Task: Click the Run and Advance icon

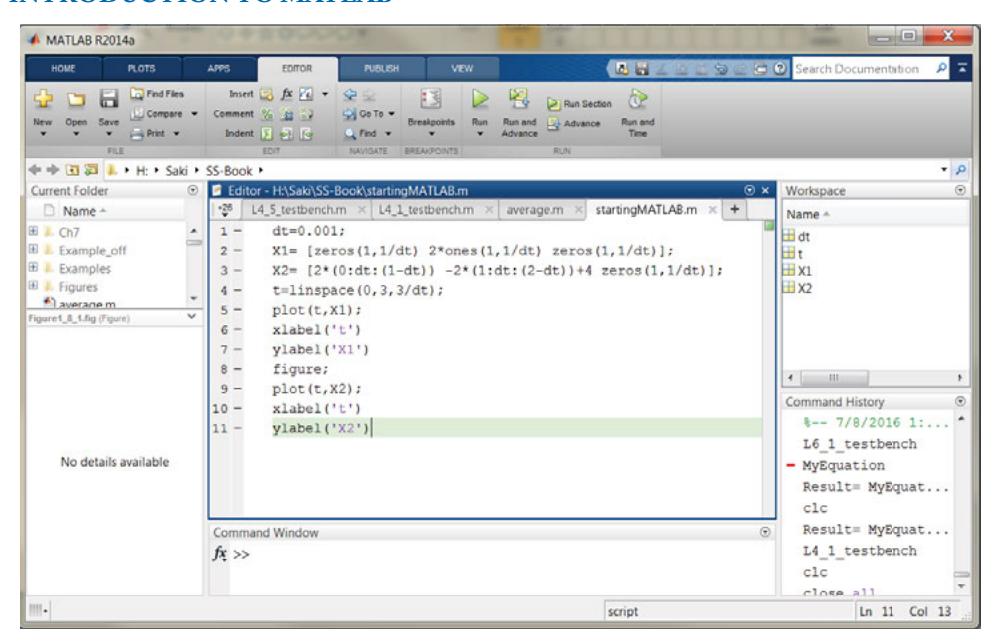Action: coord(519,99)
